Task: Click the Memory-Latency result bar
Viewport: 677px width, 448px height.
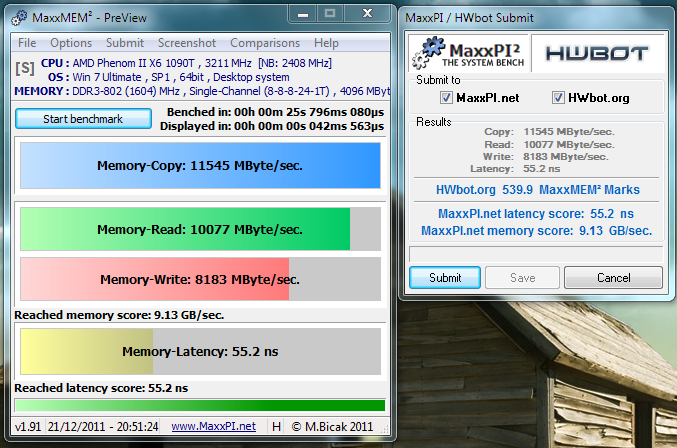Action: pos(200,351)
